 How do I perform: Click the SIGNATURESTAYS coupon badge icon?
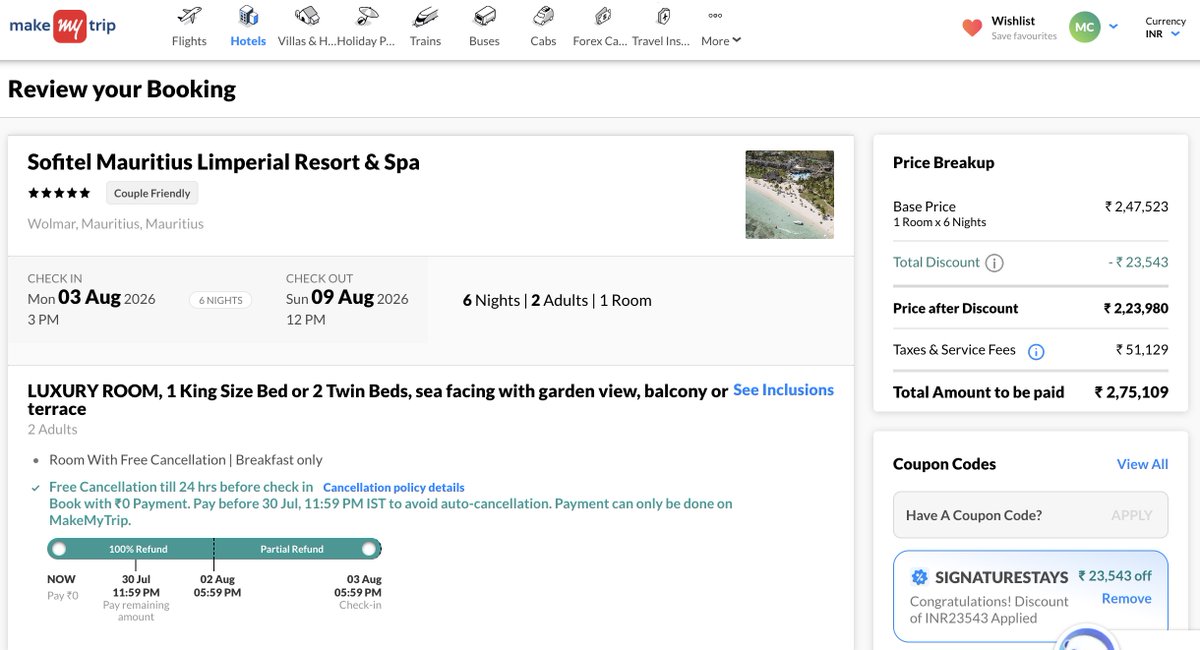click(920, 577)
